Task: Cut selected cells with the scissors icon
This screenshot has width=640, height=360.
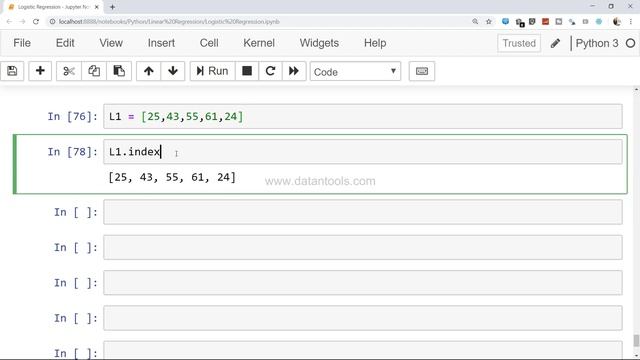Action: pyautogui.click(x=69, y=71)
